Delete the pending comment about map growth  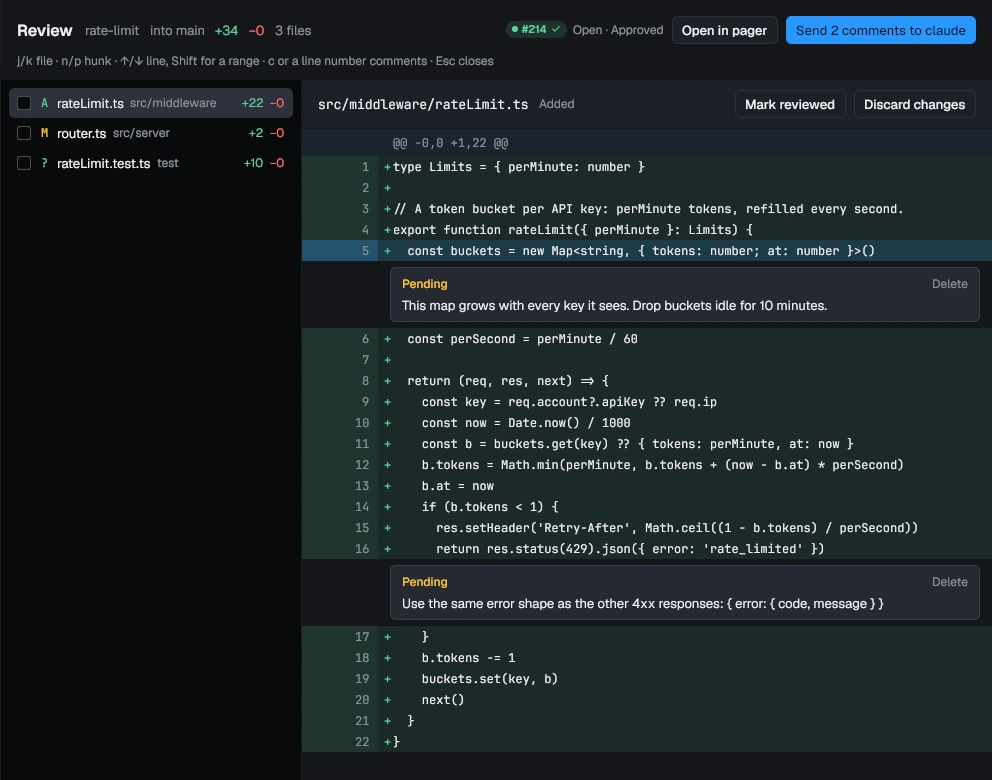949,284
